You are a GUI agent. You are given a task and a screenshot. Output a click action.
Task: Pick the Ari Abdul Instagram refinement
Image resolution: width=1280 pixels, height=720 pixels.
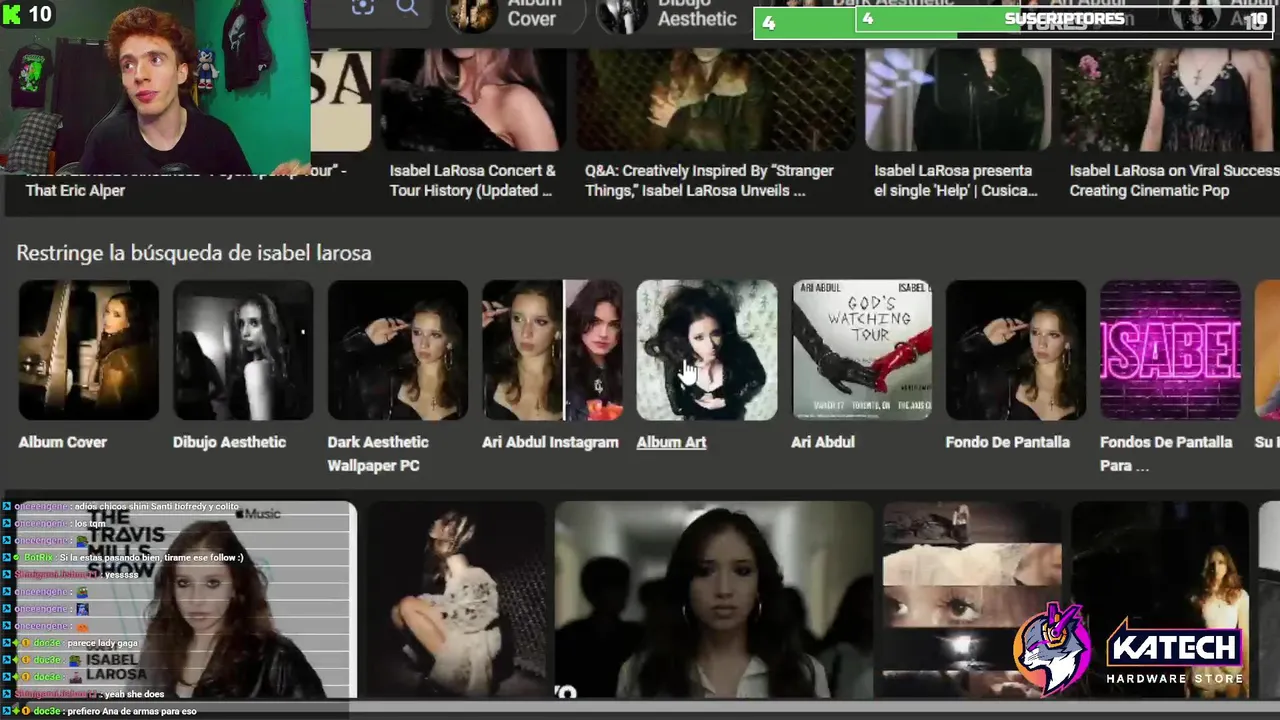tap(551, 366)
